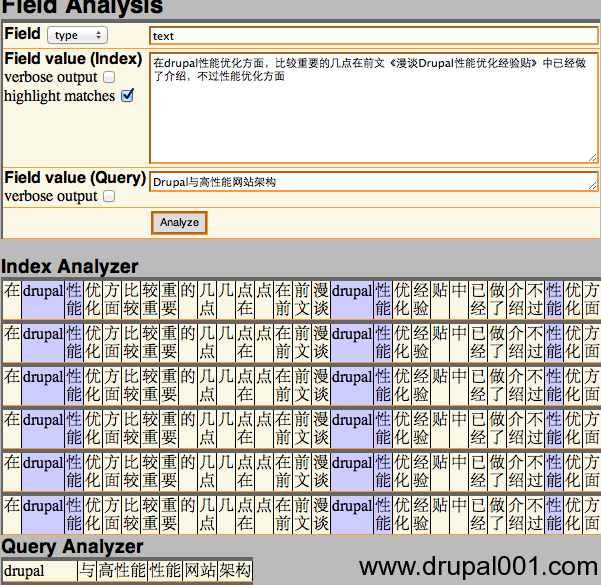Click the Analyze button
Screen dimensions: 601x585
[179, 223]
